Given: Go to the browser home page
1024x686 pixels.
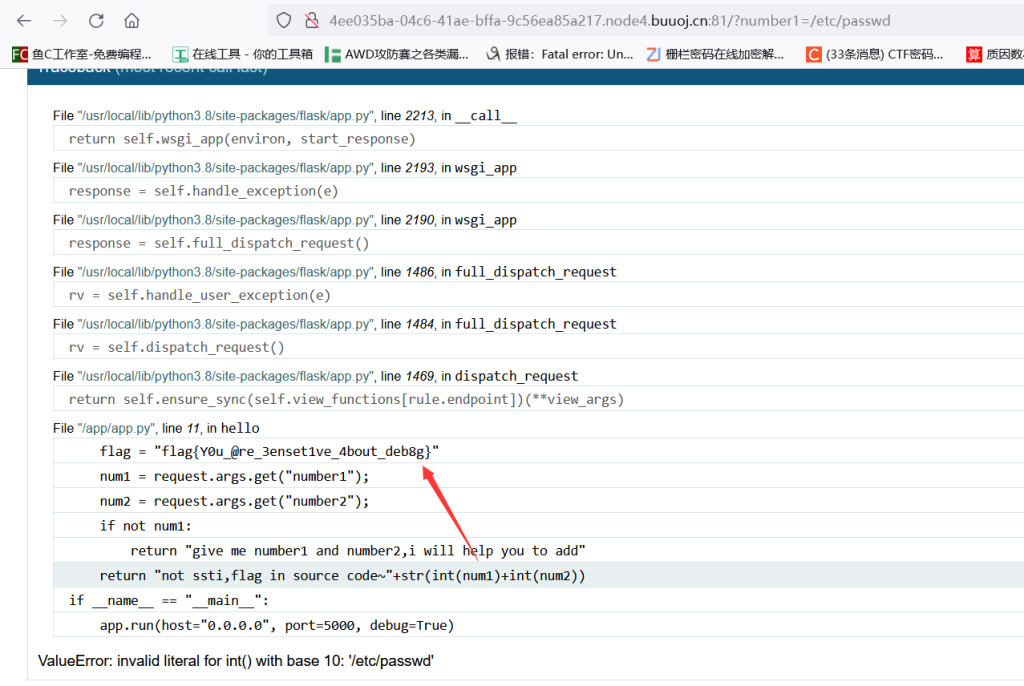Looking at the screenshot, I should click(x=132, y=20).
